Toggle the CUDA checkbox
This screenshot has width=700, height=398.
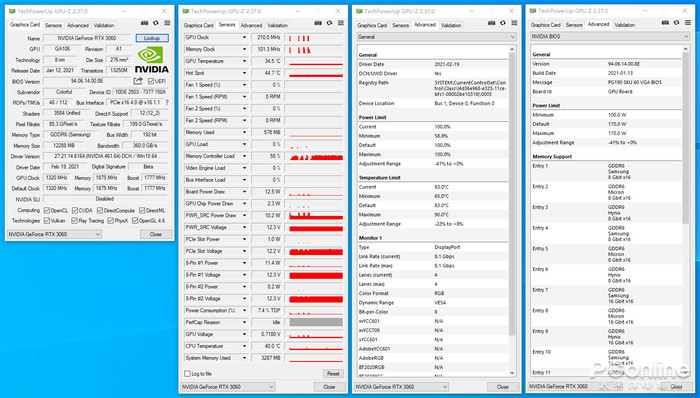75,210
